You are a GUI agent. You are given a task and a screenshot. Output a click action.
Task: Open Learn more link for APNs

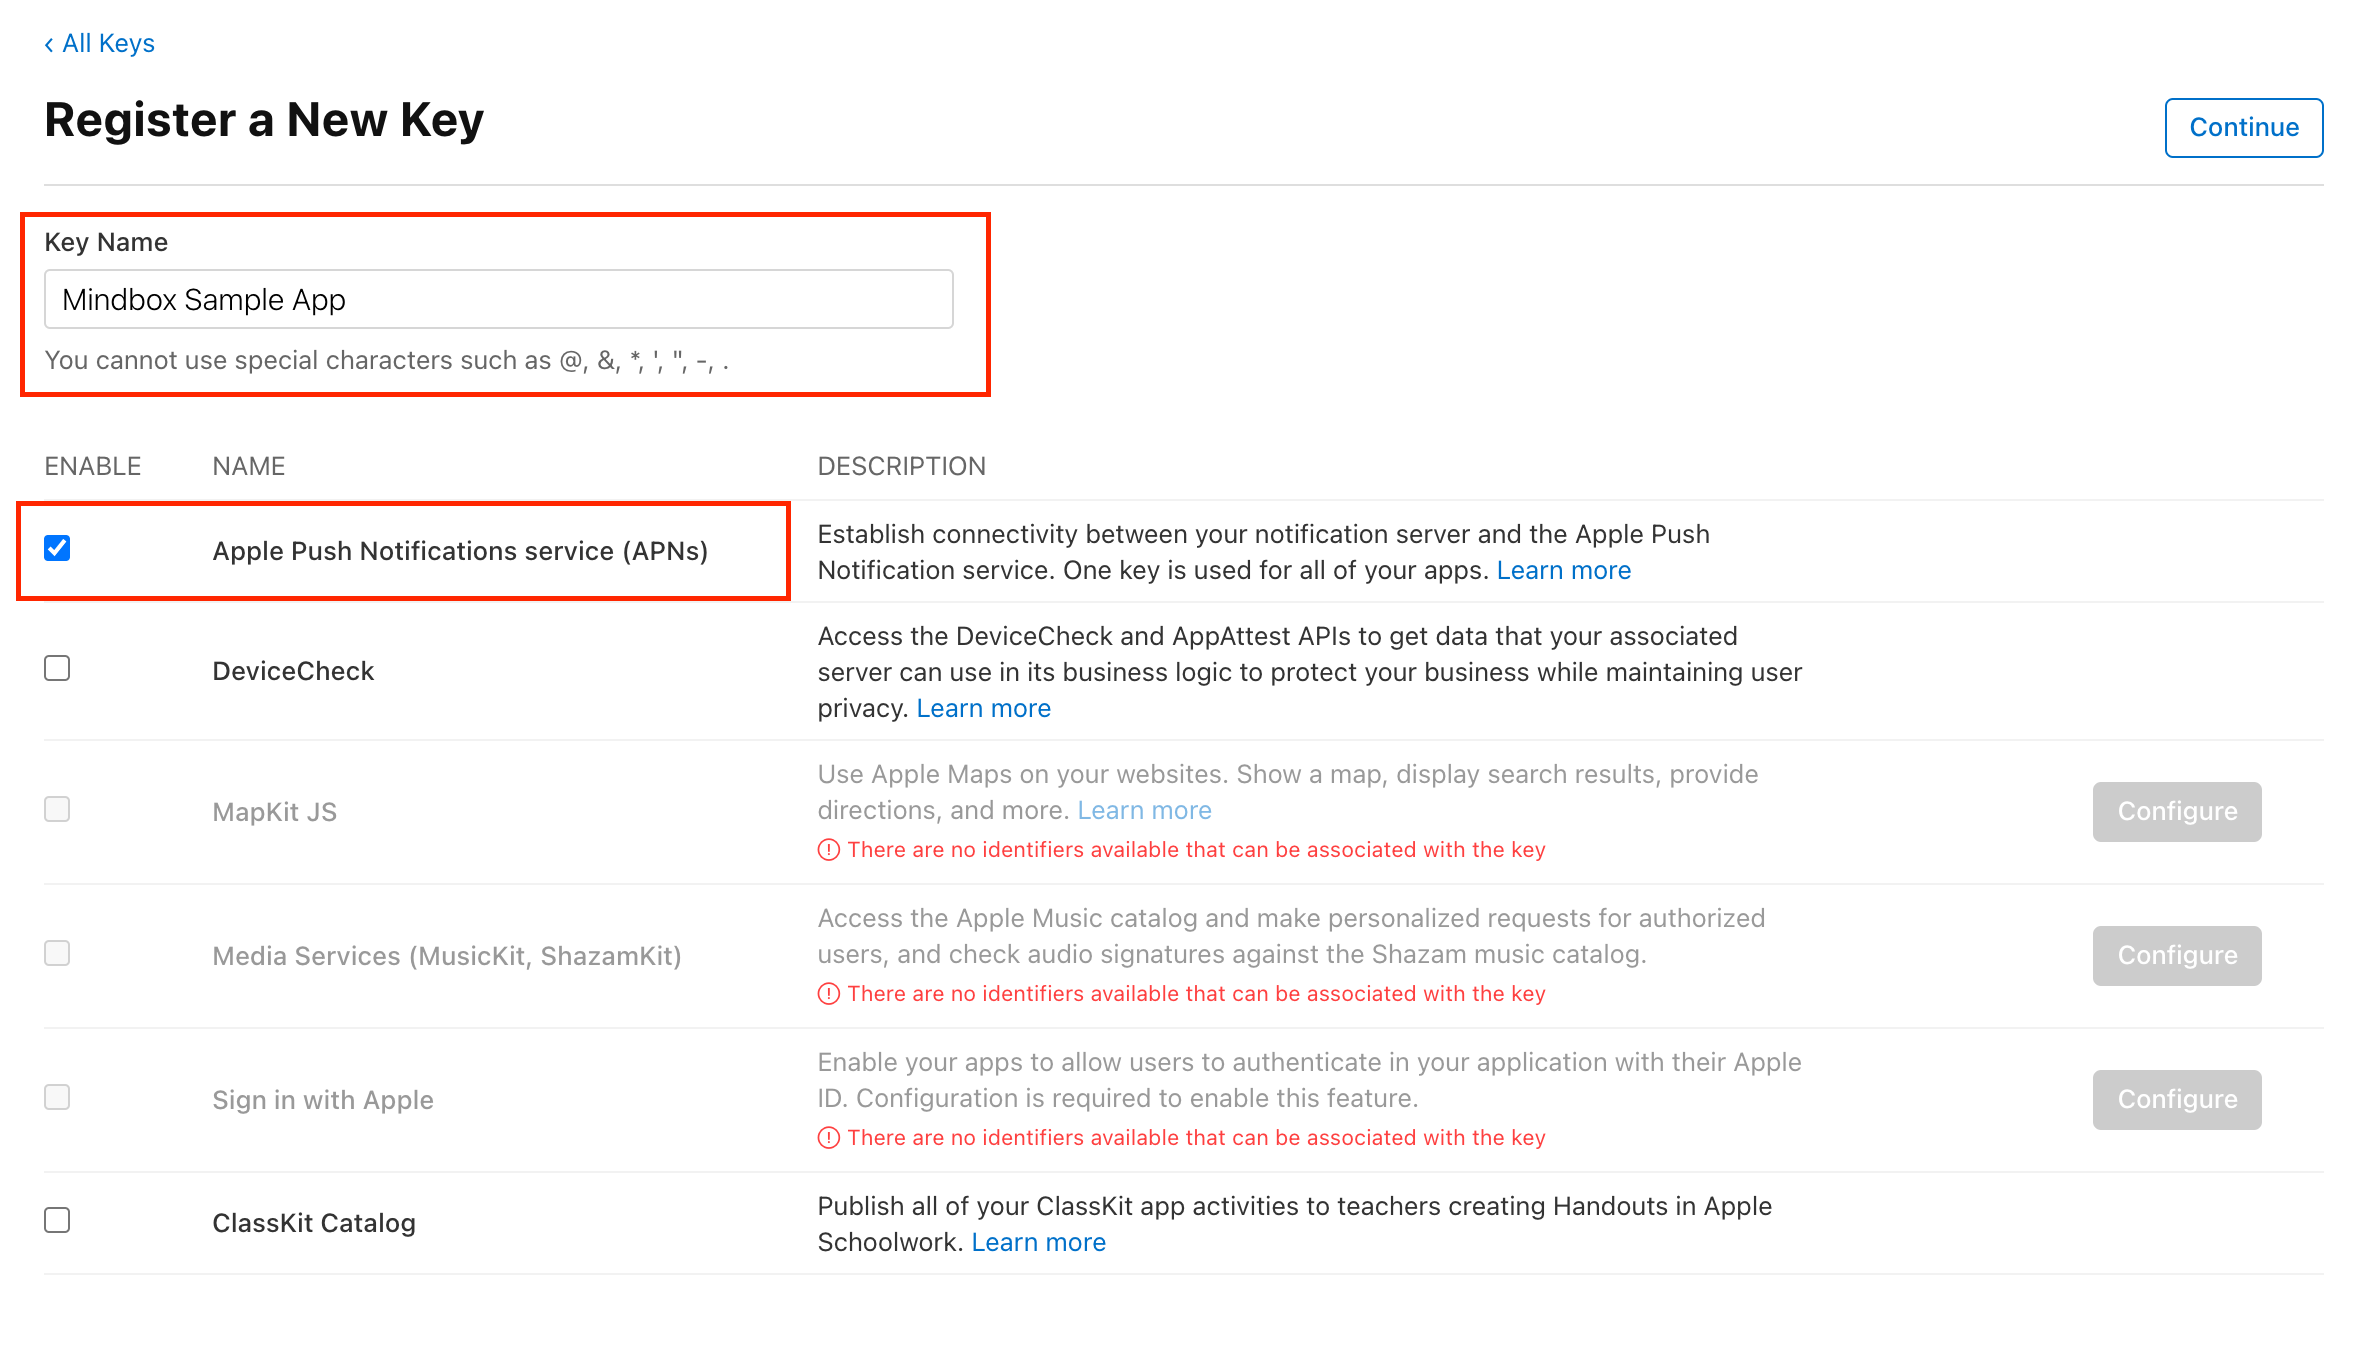click(x=1563, y=570)
